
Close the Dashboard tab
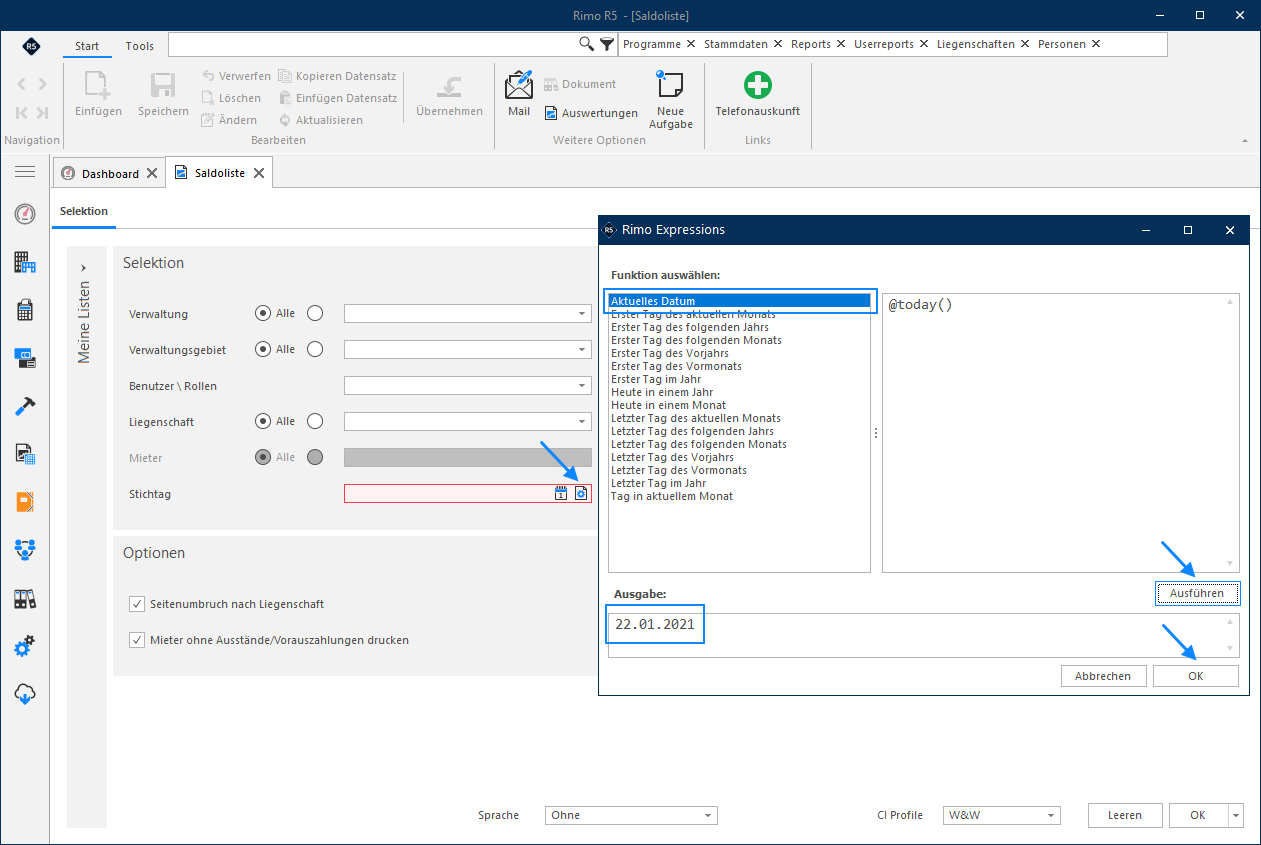(152, 173)
